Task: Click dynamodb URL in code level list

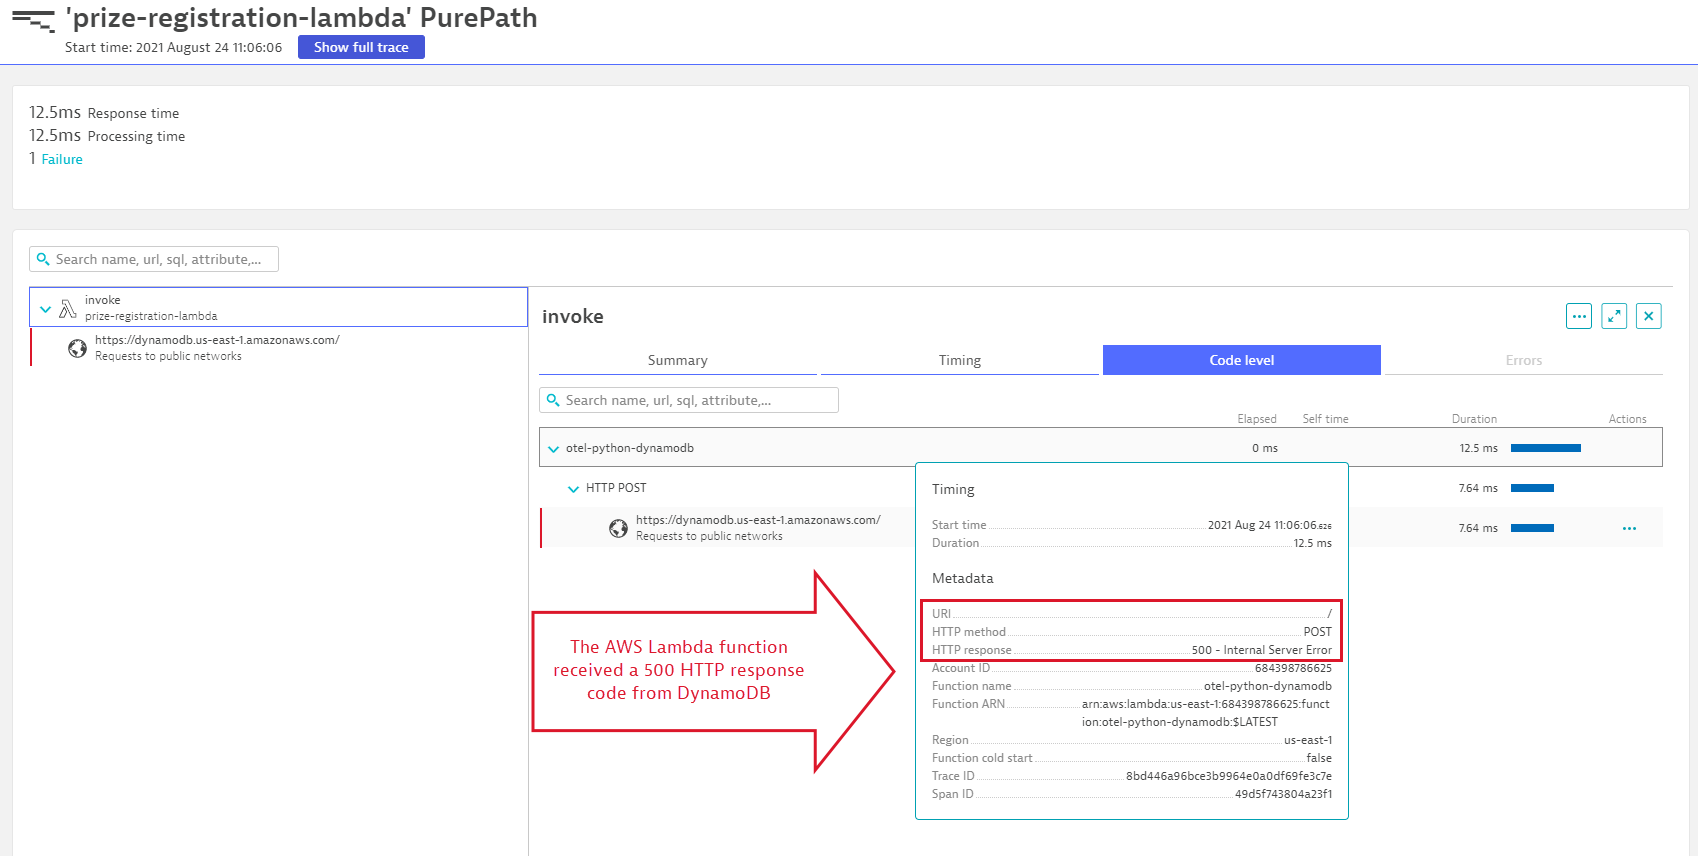Action: click(758, 520)
